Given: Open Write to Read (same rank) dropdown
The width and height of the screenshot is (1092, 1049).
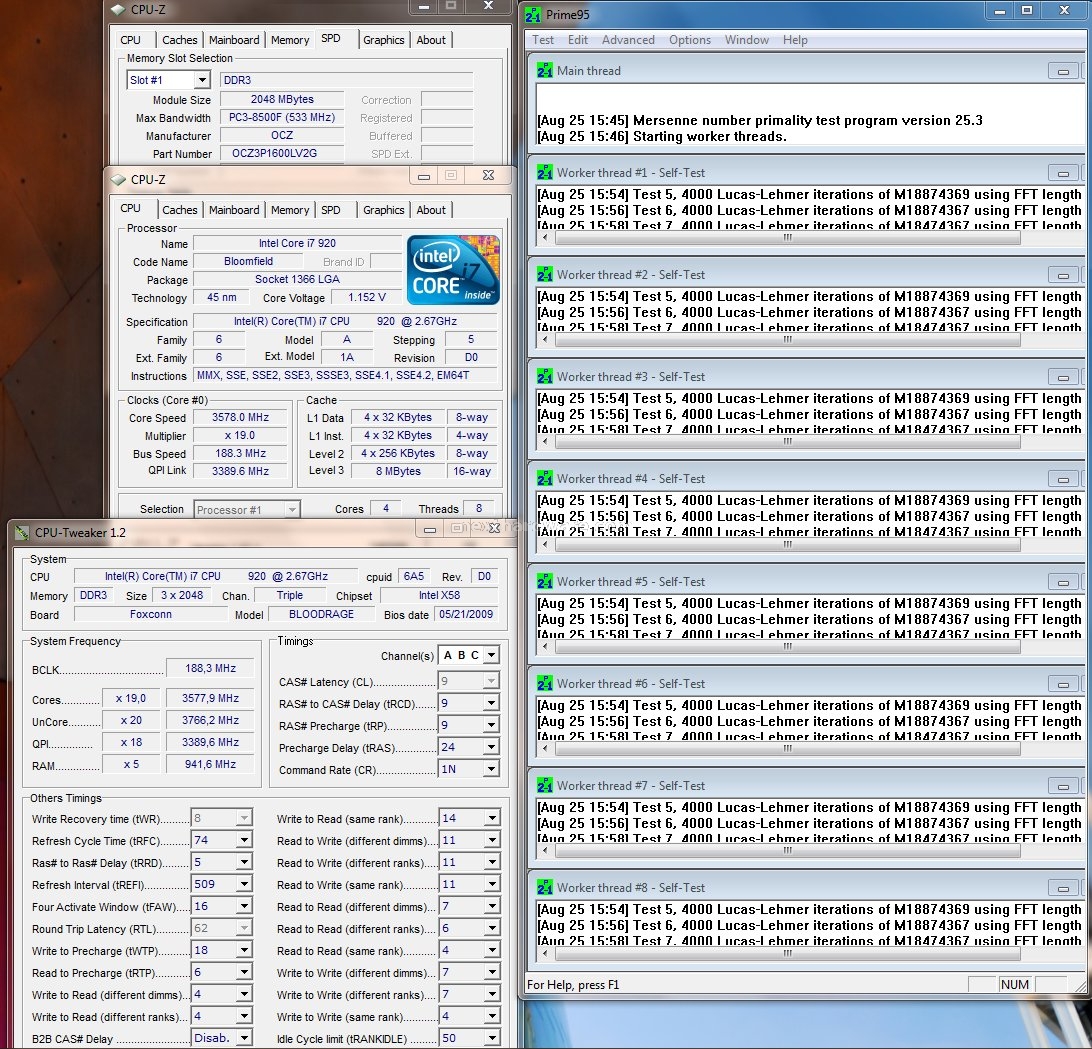Looking at the screenshot, I should click(x=492, y=818).
